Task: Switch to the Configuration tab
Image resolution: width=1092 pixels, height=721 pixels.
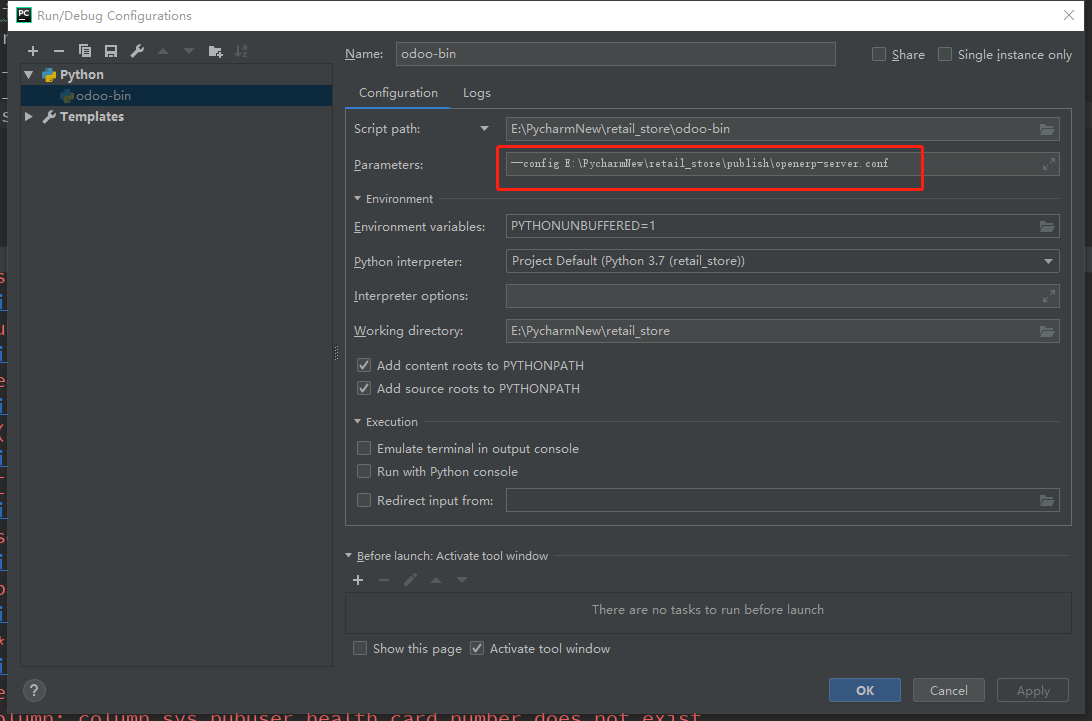Action: [398, 93]
